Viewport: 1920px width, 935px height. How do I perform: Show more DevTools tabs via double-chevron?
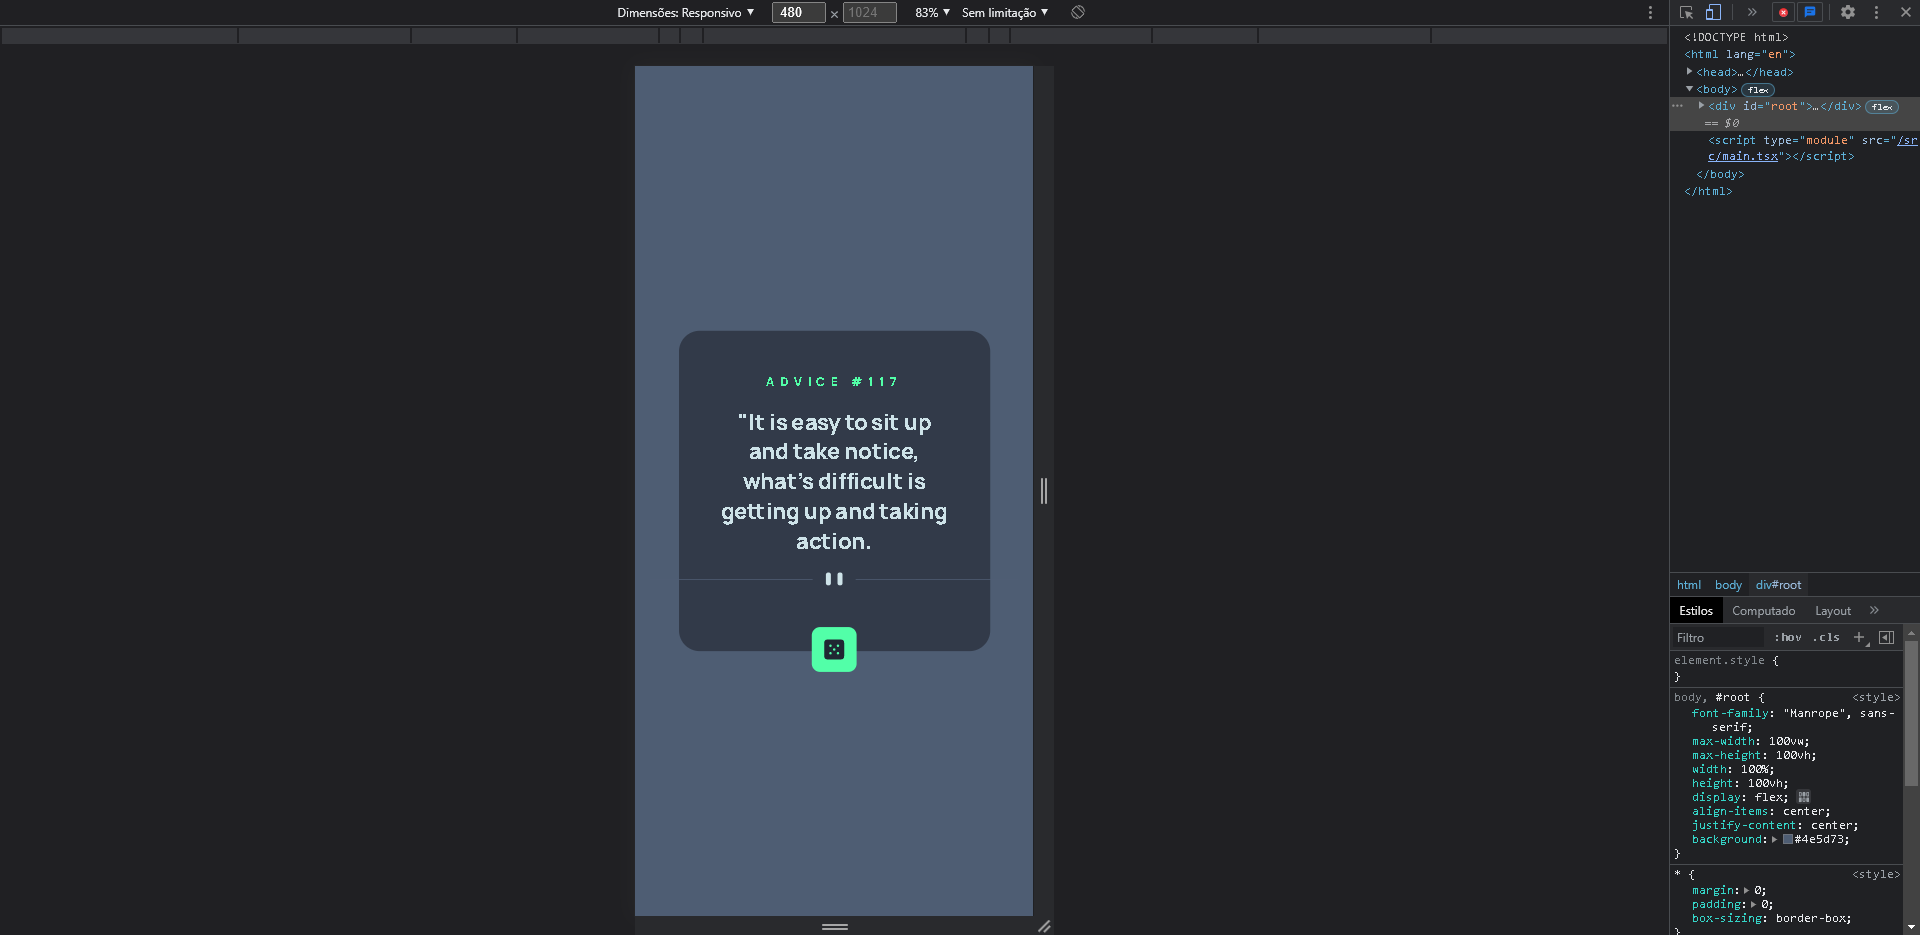(1752, 12)
